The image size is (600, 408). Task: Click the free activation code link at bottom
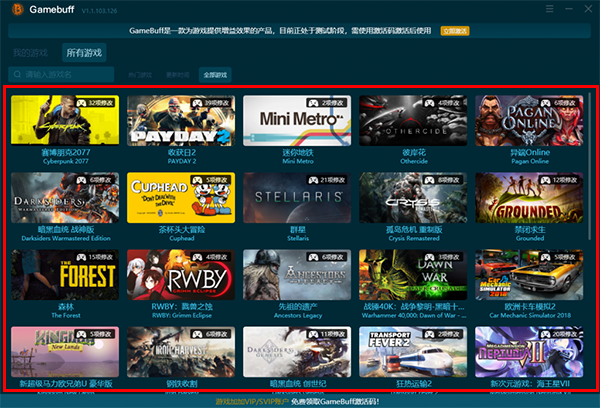335,401
